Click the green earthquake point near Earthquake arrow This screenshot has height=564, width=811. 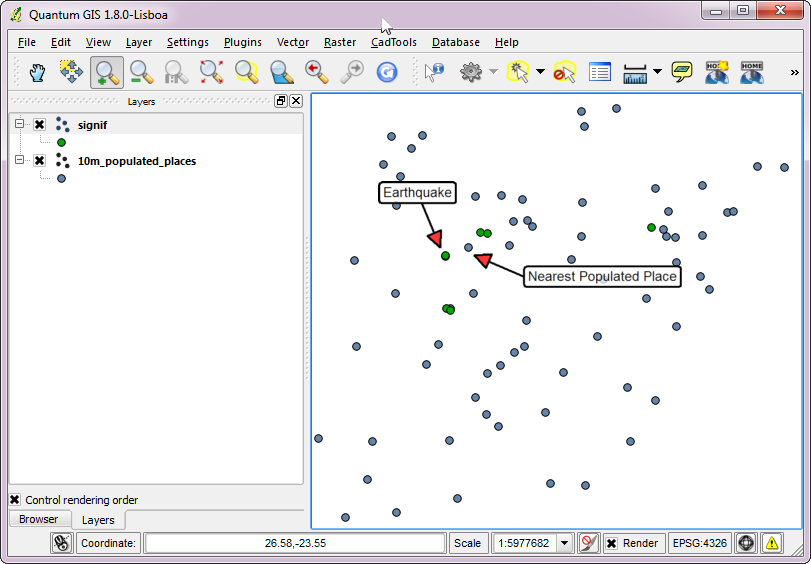click(x=445, y=256)
